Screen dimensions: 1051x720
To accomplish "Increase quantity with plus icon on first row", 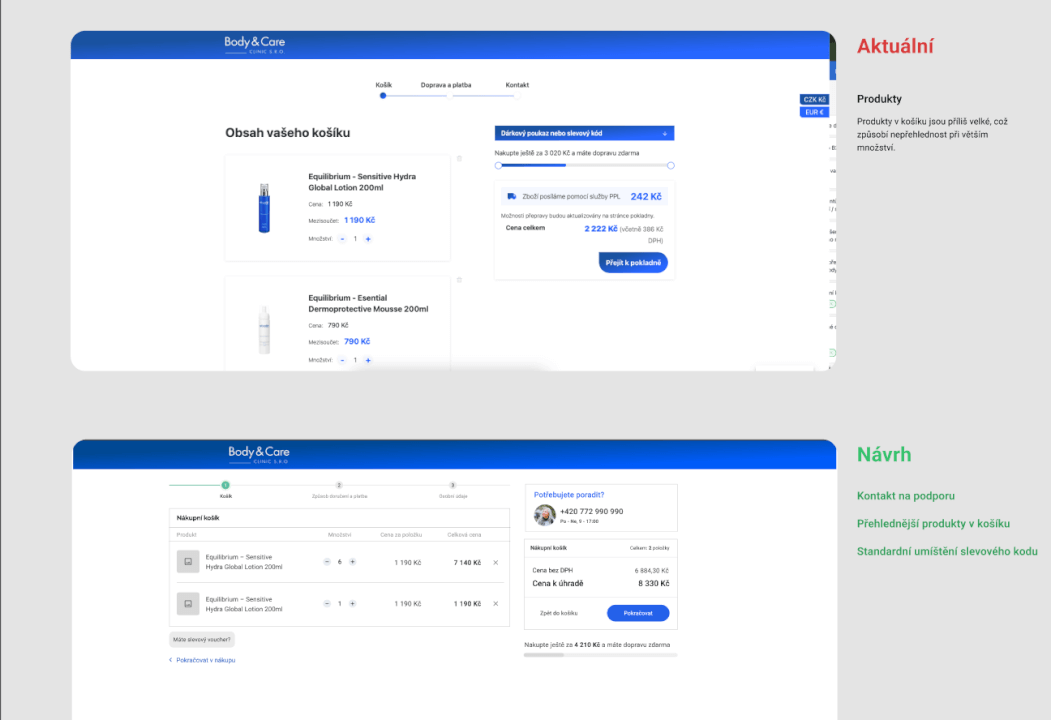I will [352, 560].
